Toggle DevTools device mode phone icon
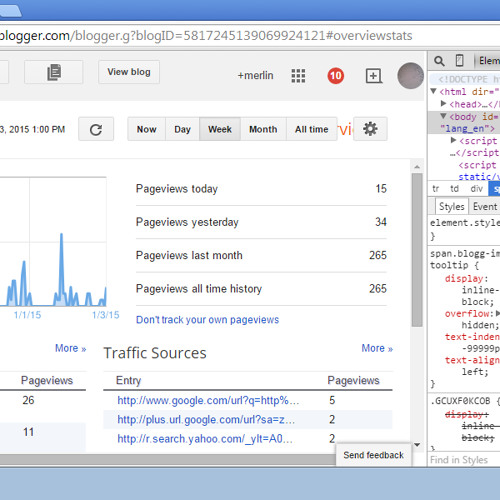Screen dimensions: 500x500 459,61
